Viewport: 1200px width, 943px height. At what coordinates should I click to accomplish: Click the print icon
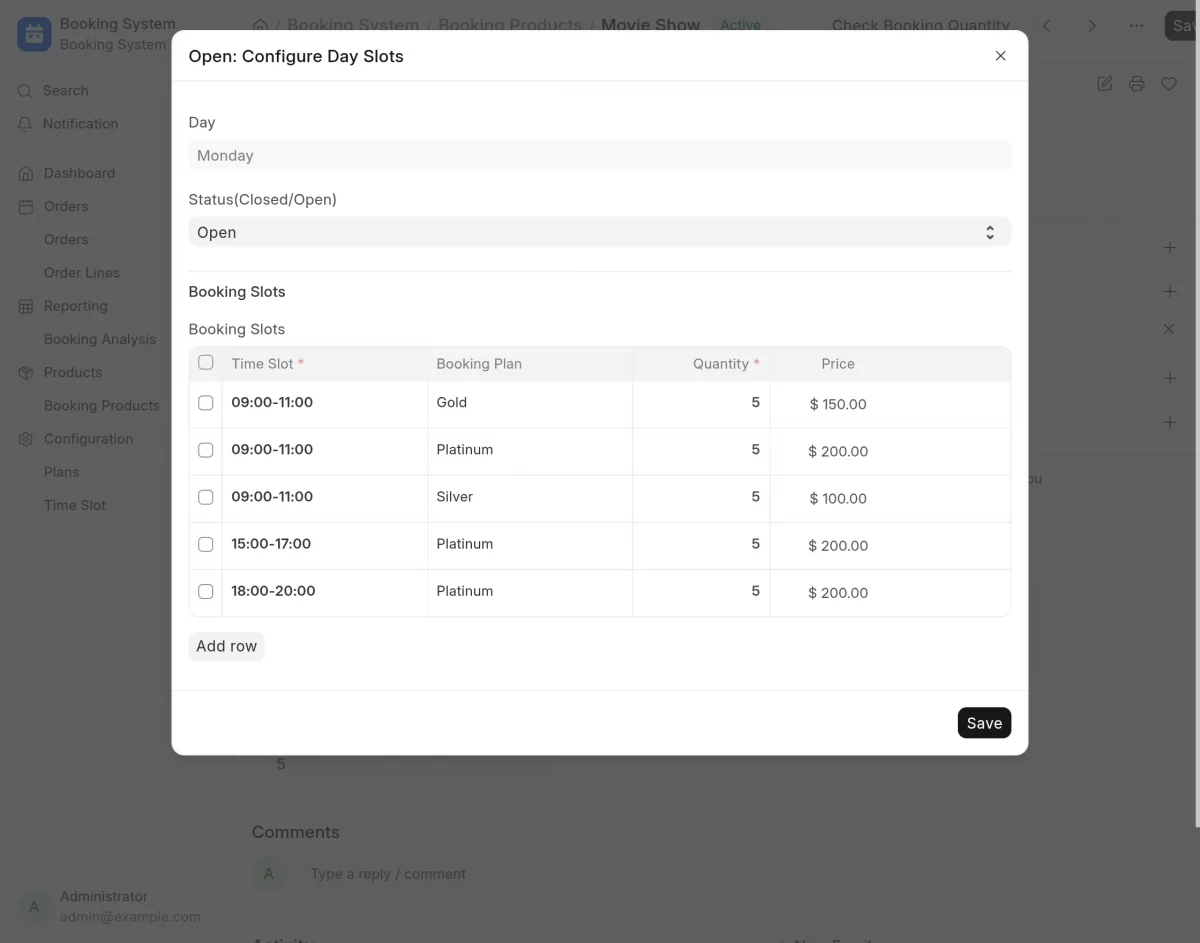[1137, 84]
